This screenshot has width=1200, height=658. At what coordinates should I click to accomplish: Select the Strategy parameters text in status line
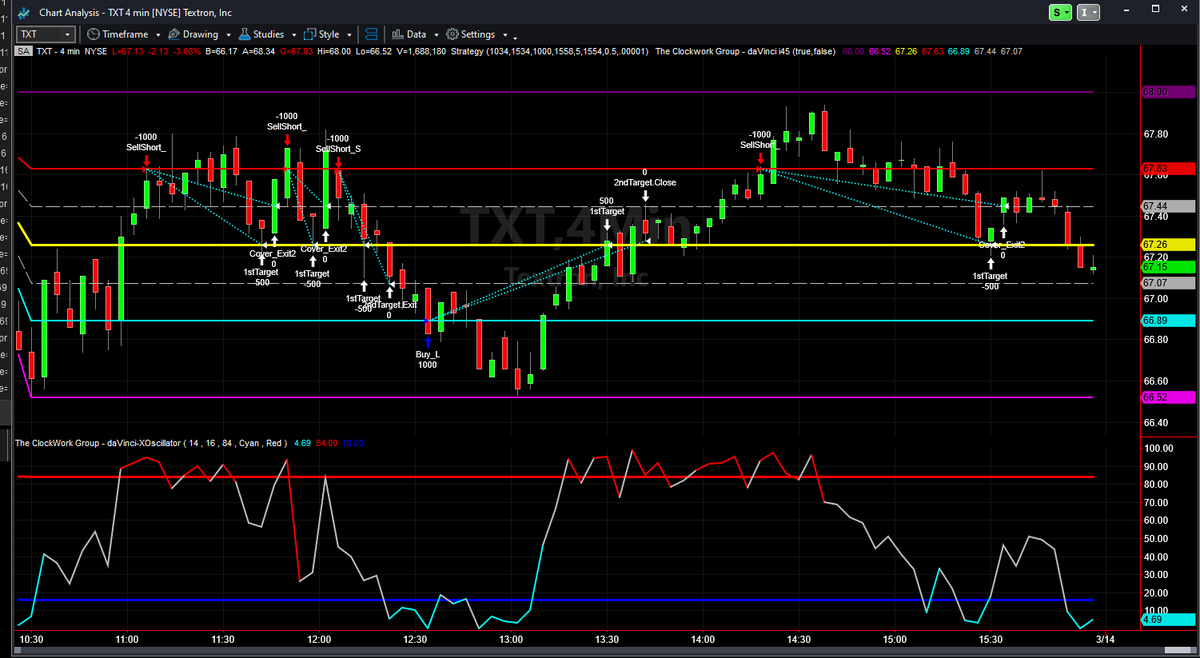click(549, 51)
